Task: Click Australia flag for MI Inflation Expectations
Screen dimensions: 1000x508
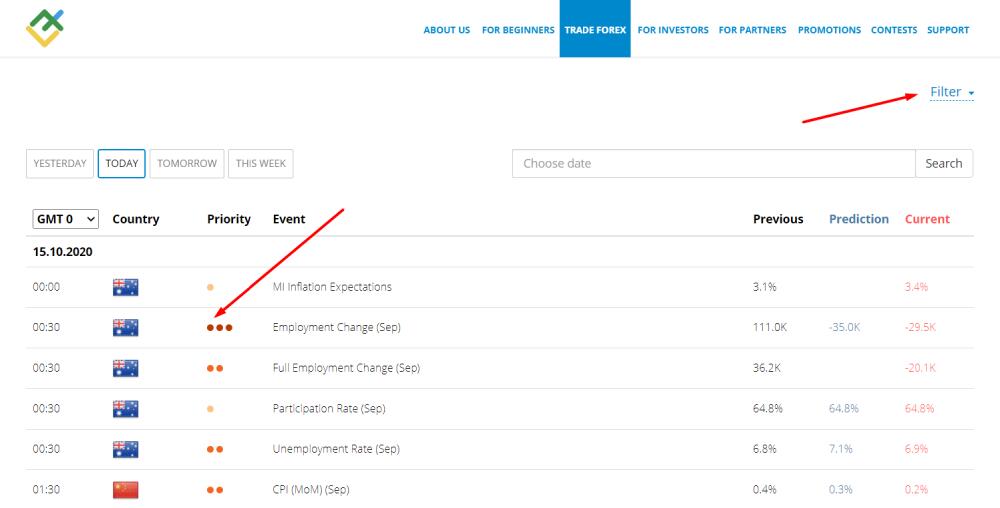Action: coord(125,288)
